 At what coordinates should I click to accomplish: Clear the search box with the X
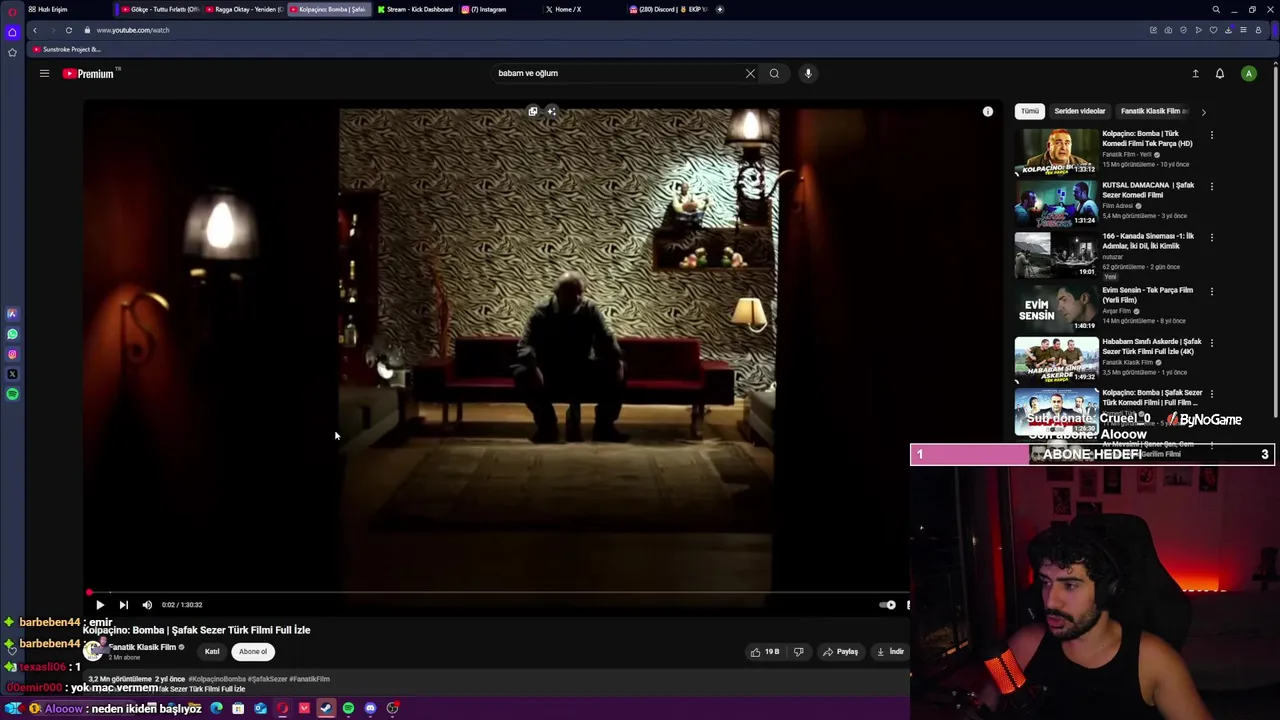coord(750,73)
